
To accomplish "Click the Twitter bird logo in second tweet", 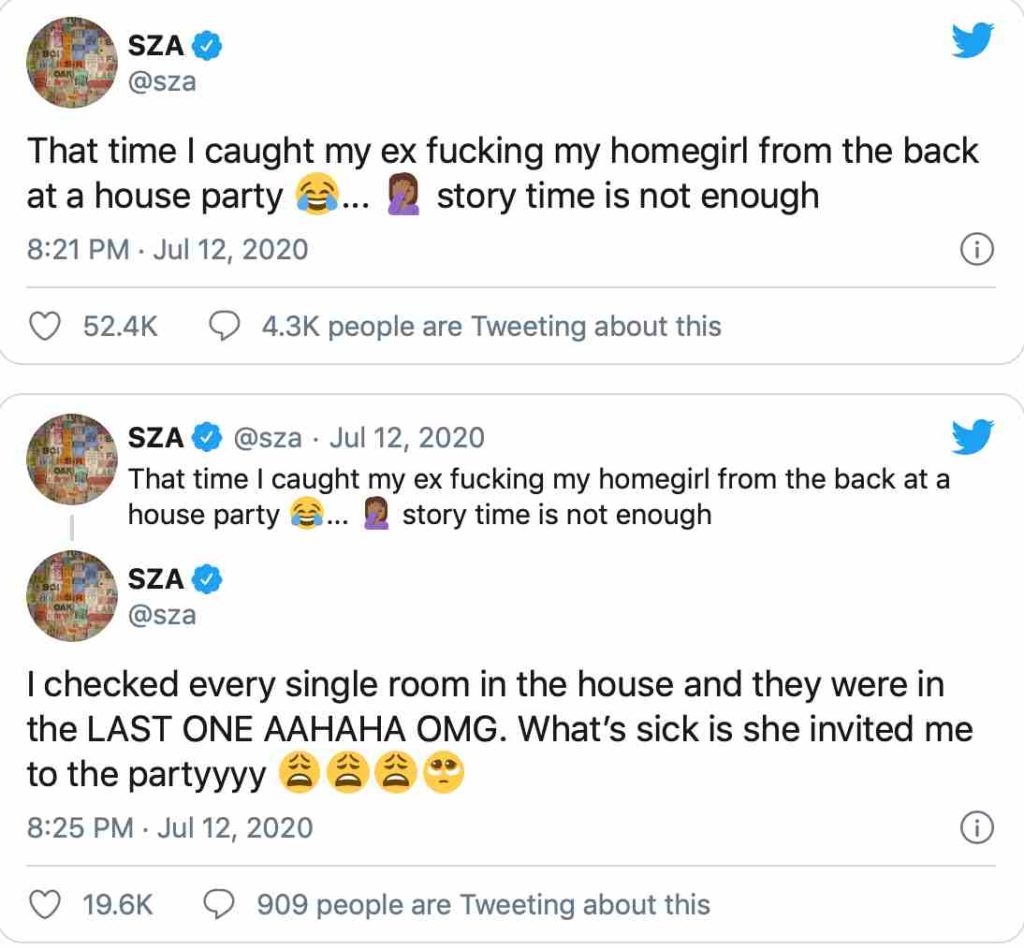I will (x=971, y=438).
